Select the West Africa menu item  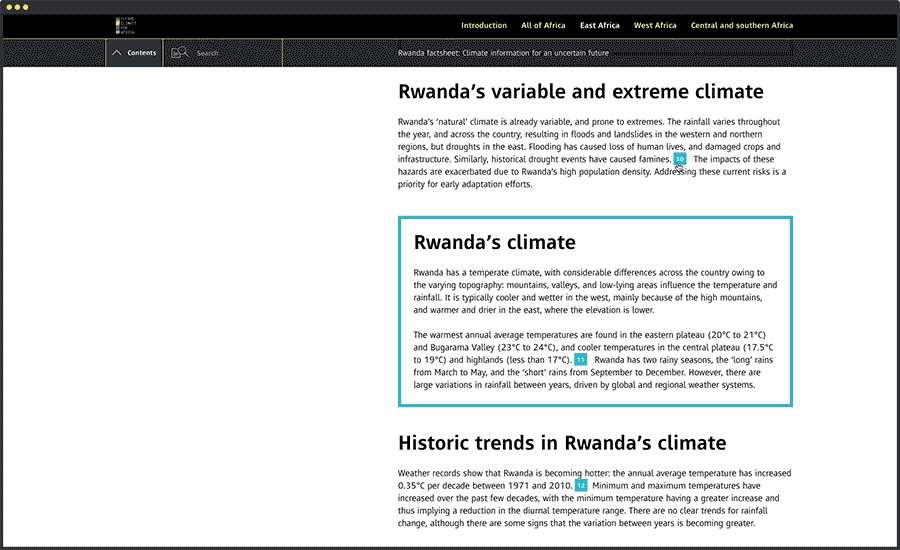[x=655, y=26]
